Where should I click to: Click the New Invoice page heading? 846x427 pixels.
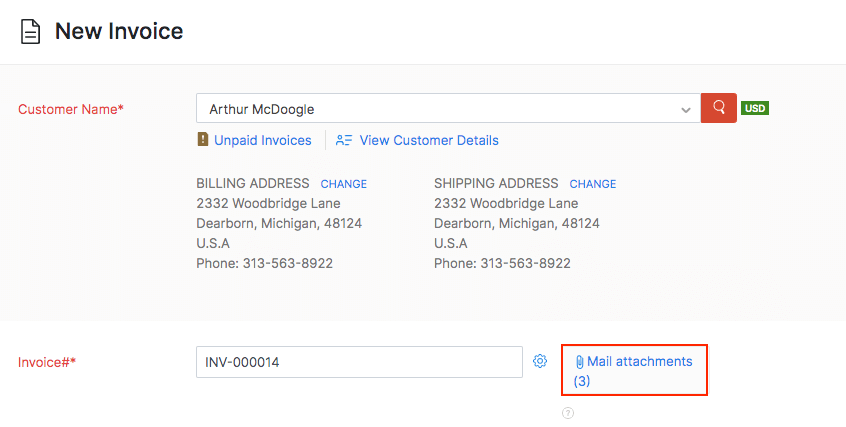tap(119, 32)
